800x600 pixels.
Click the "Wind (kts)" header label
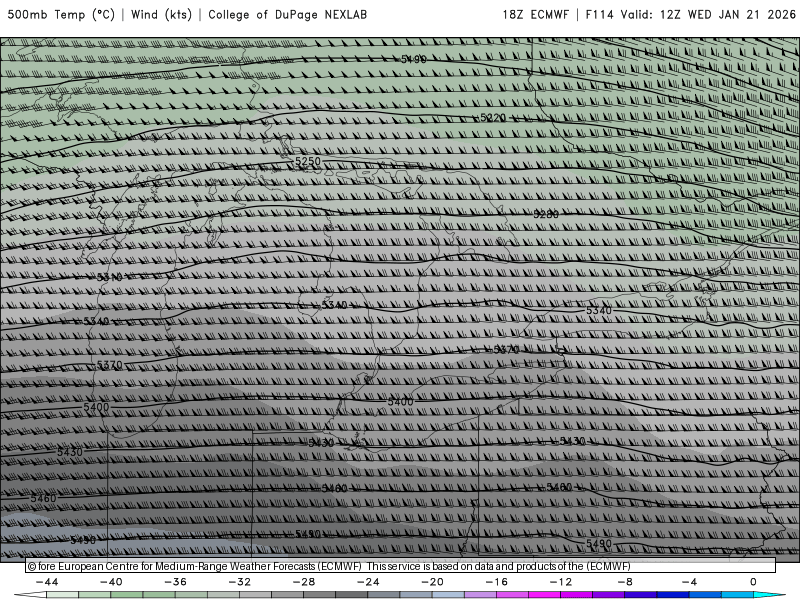click(161, 14)
